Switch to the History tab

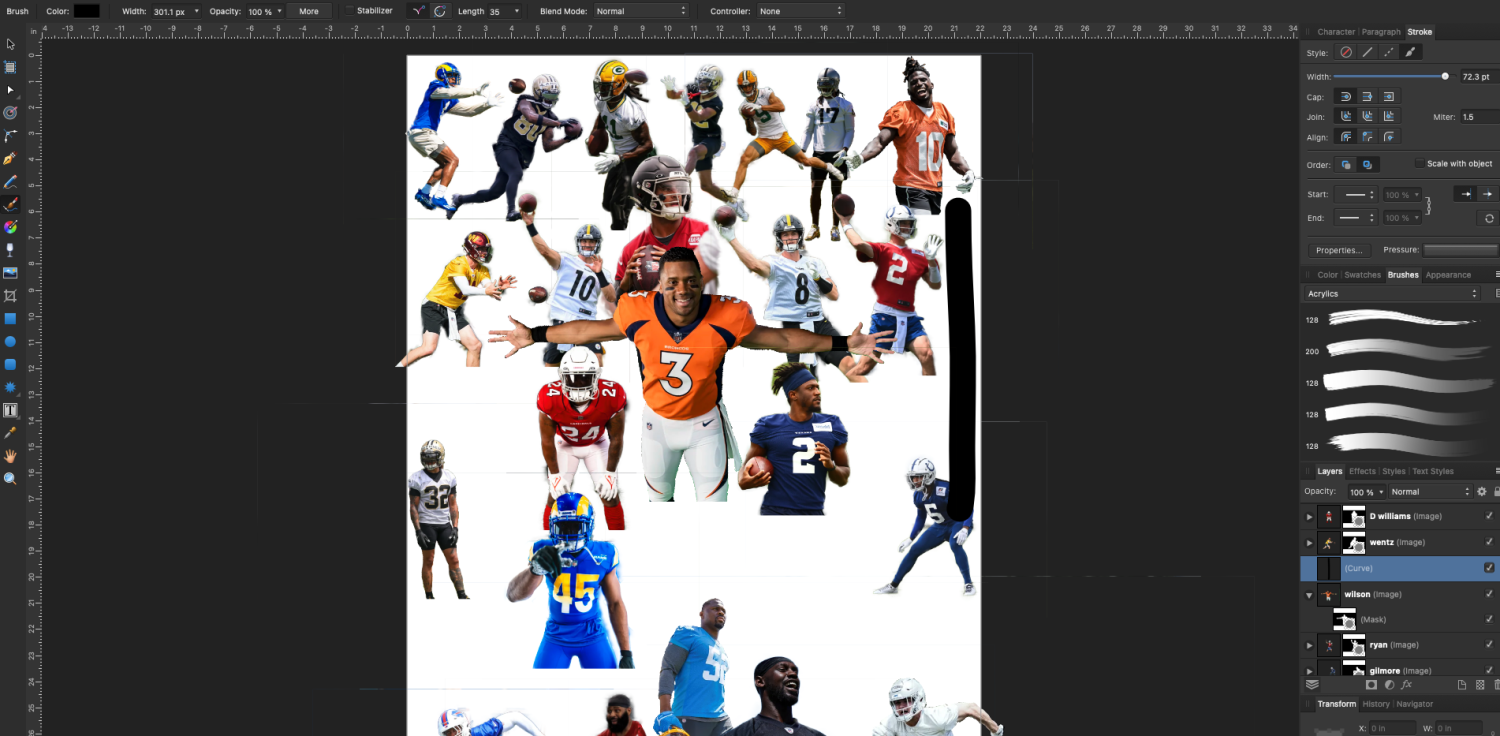tap(1376, 703)
